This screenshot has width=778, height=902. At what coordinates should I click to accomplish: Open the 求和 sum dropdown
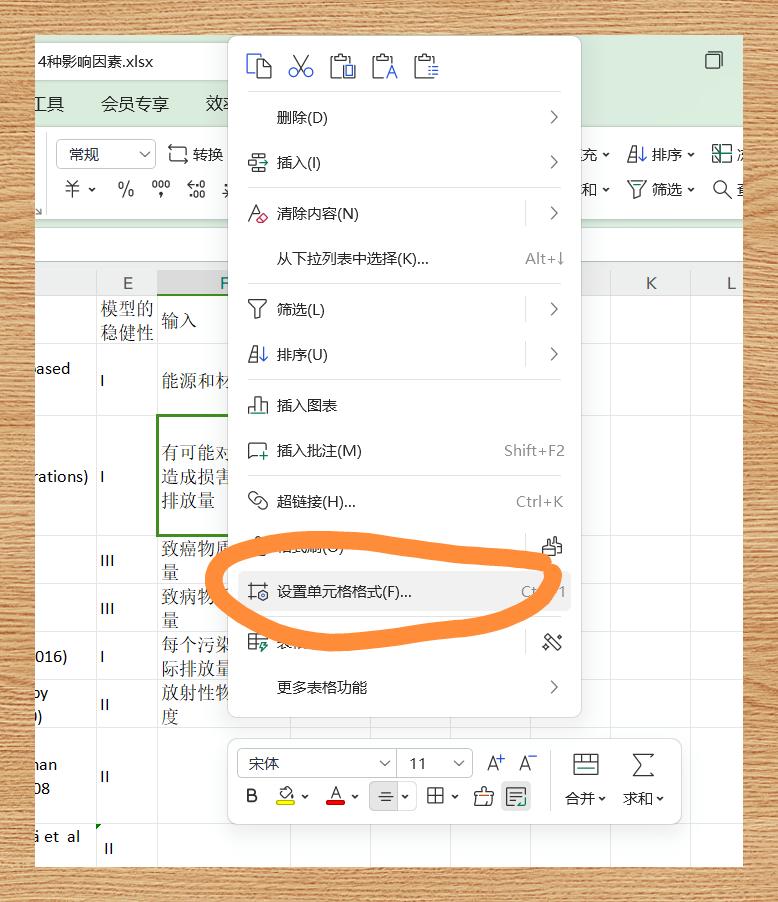[643, 798]
